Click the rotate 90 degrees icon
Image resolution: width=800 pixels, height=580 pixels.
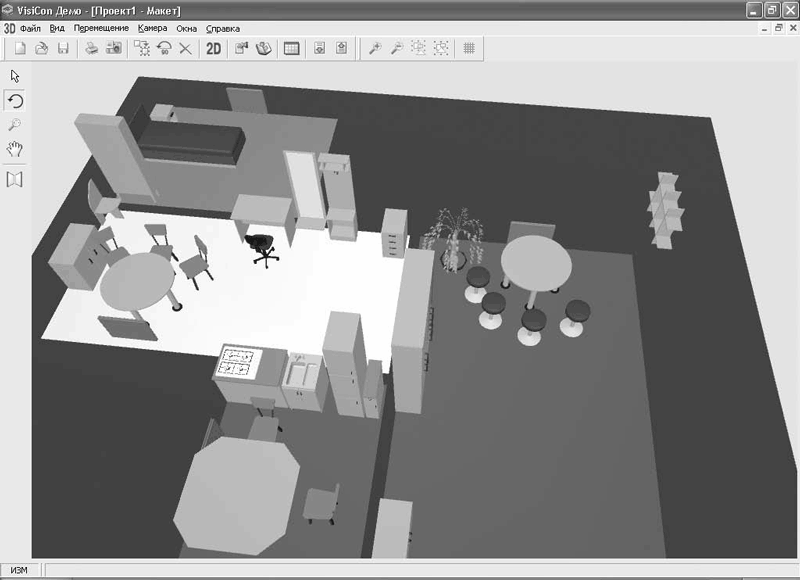[x=163, y=48]
